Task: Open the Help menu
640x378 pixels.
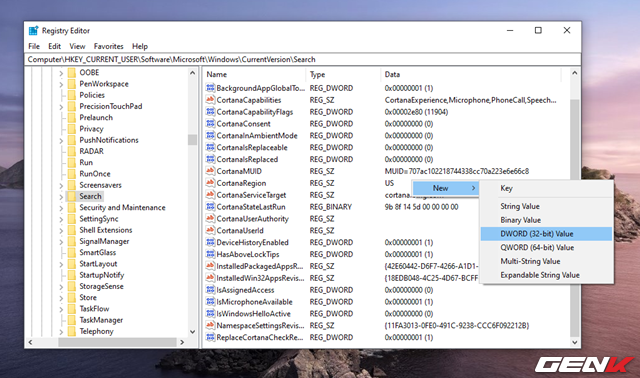Action: pos(140,46)
